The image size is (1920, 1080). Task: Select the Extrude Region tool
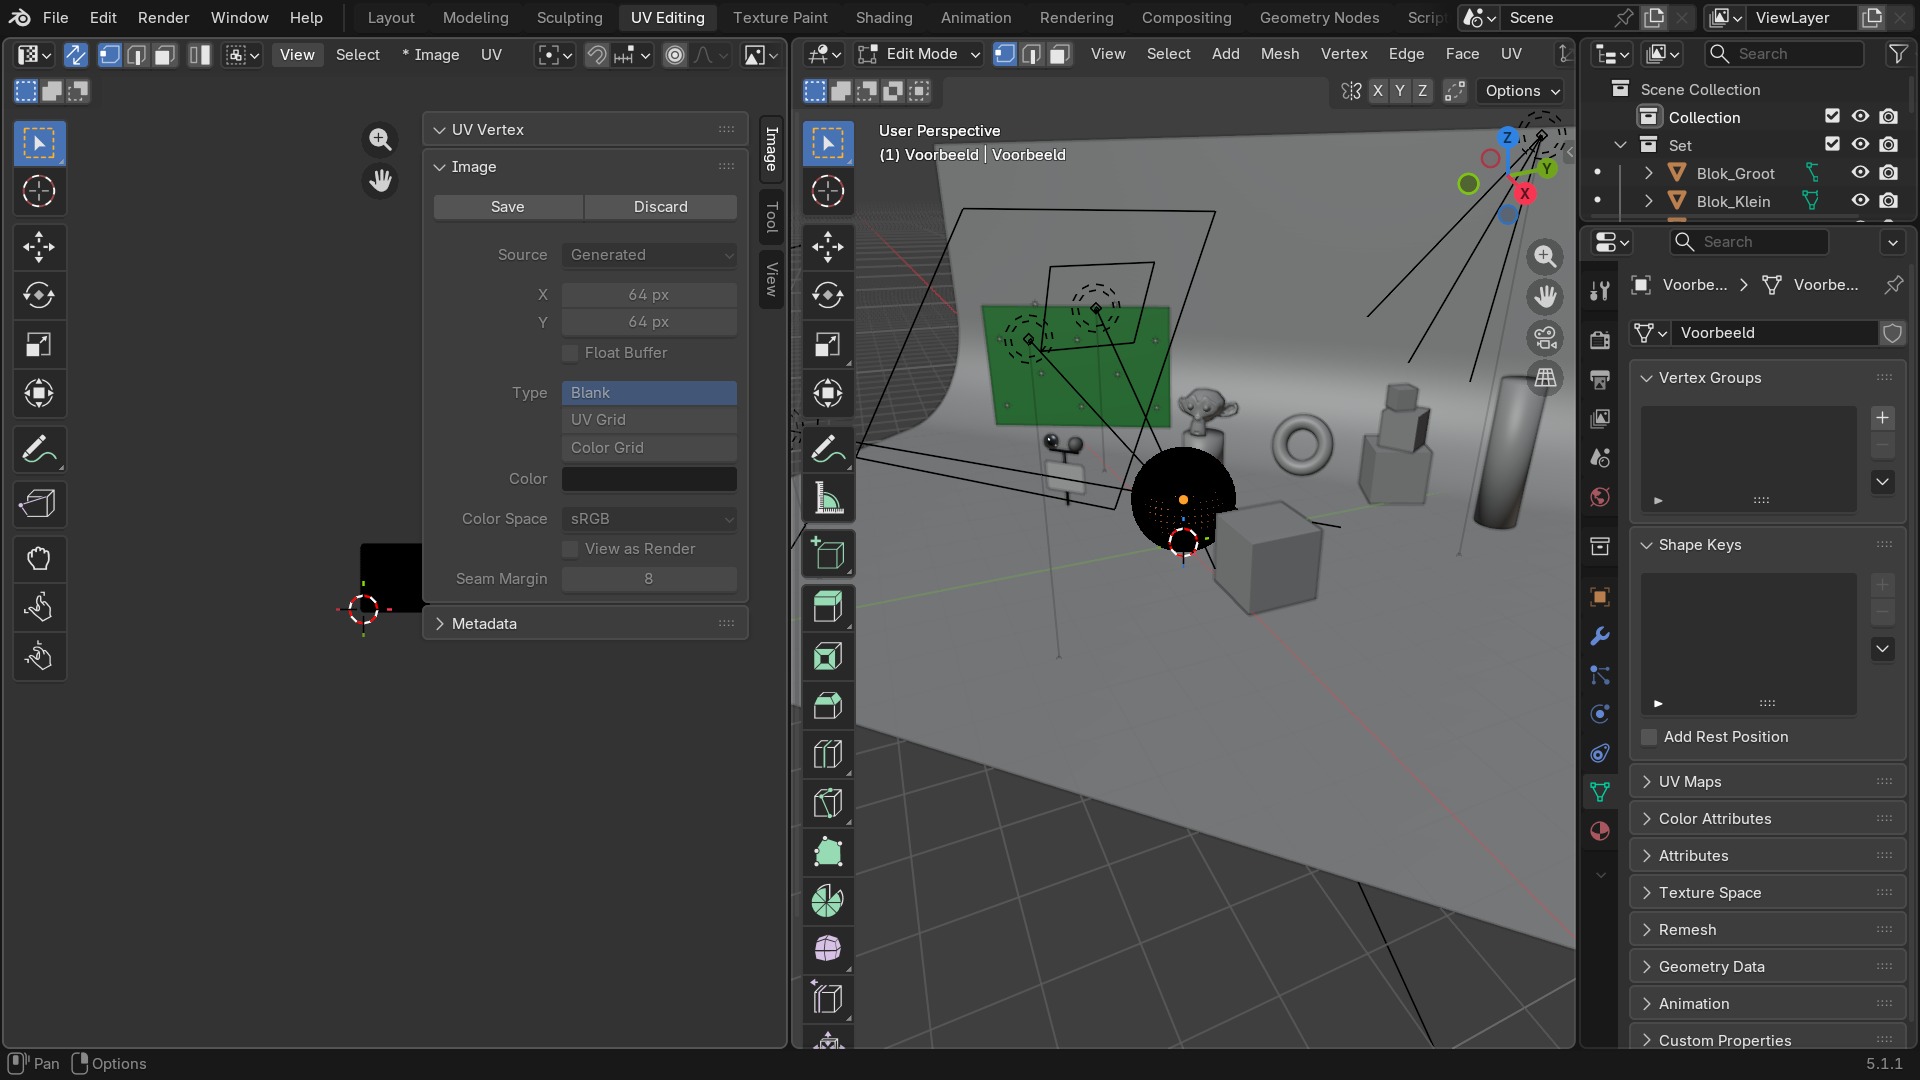(828, 607)
